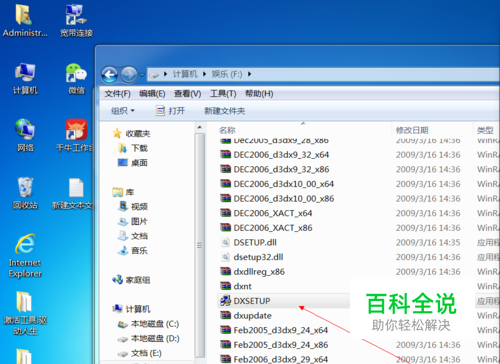
Task: Click the DSETUP.dll file icon
Action: 226,242
